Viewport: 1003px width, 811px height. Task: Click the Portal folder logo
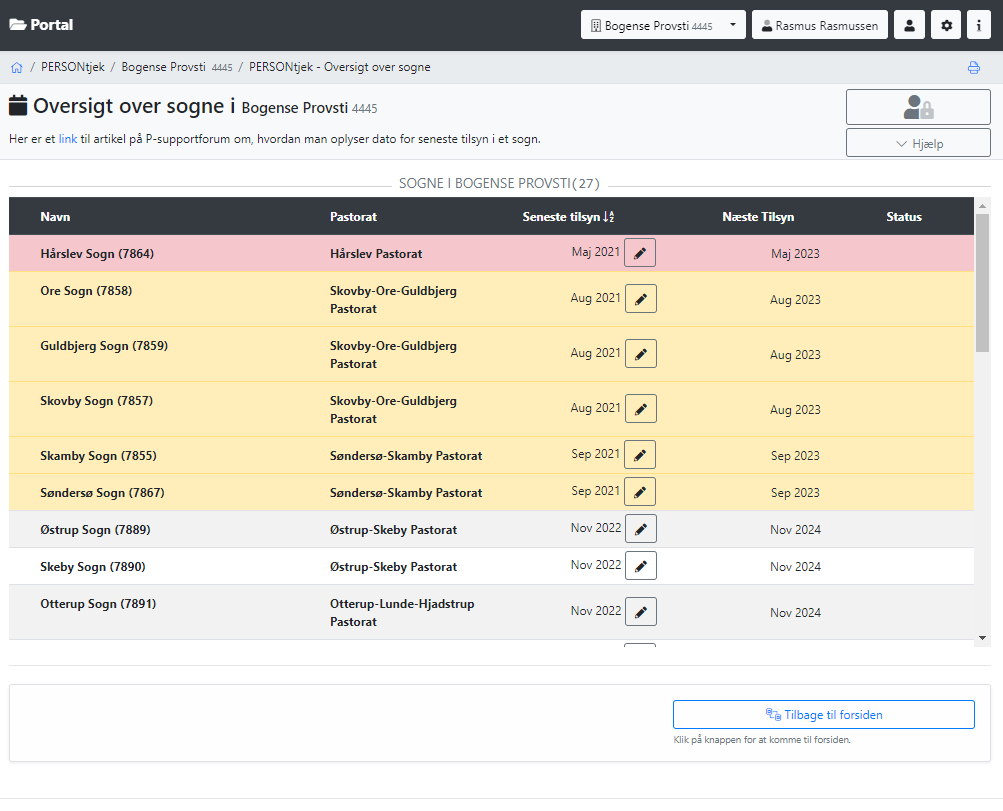[42, 25]
